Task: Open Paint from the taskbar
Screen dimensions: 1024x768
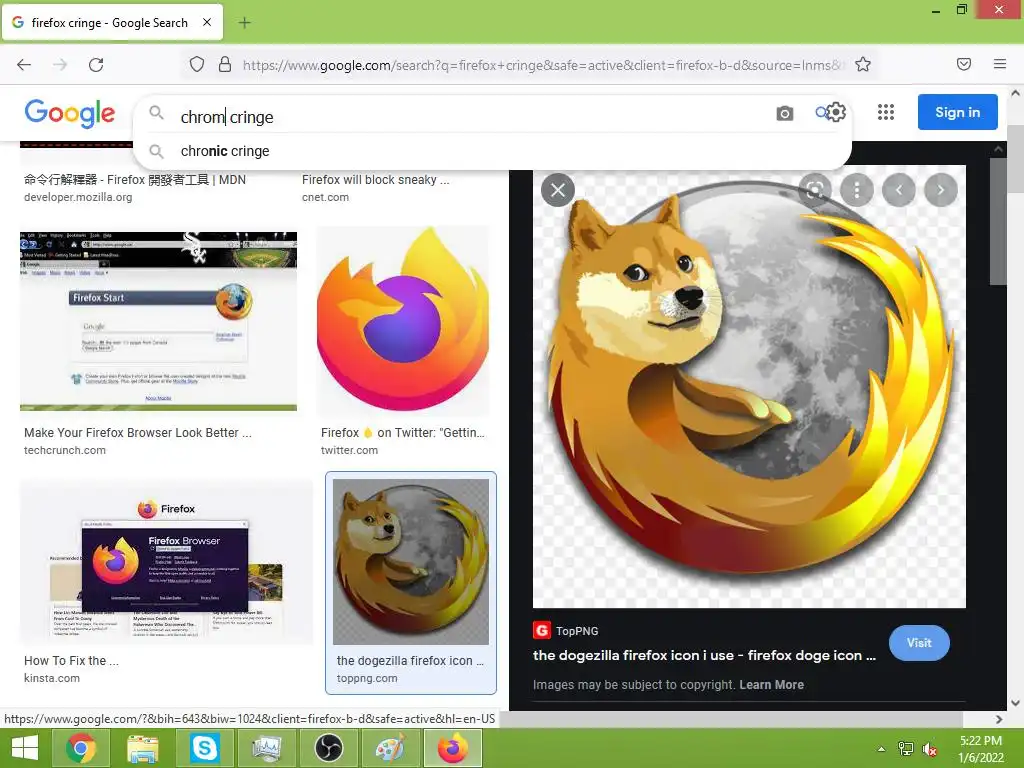Action: tap(391, 748)
